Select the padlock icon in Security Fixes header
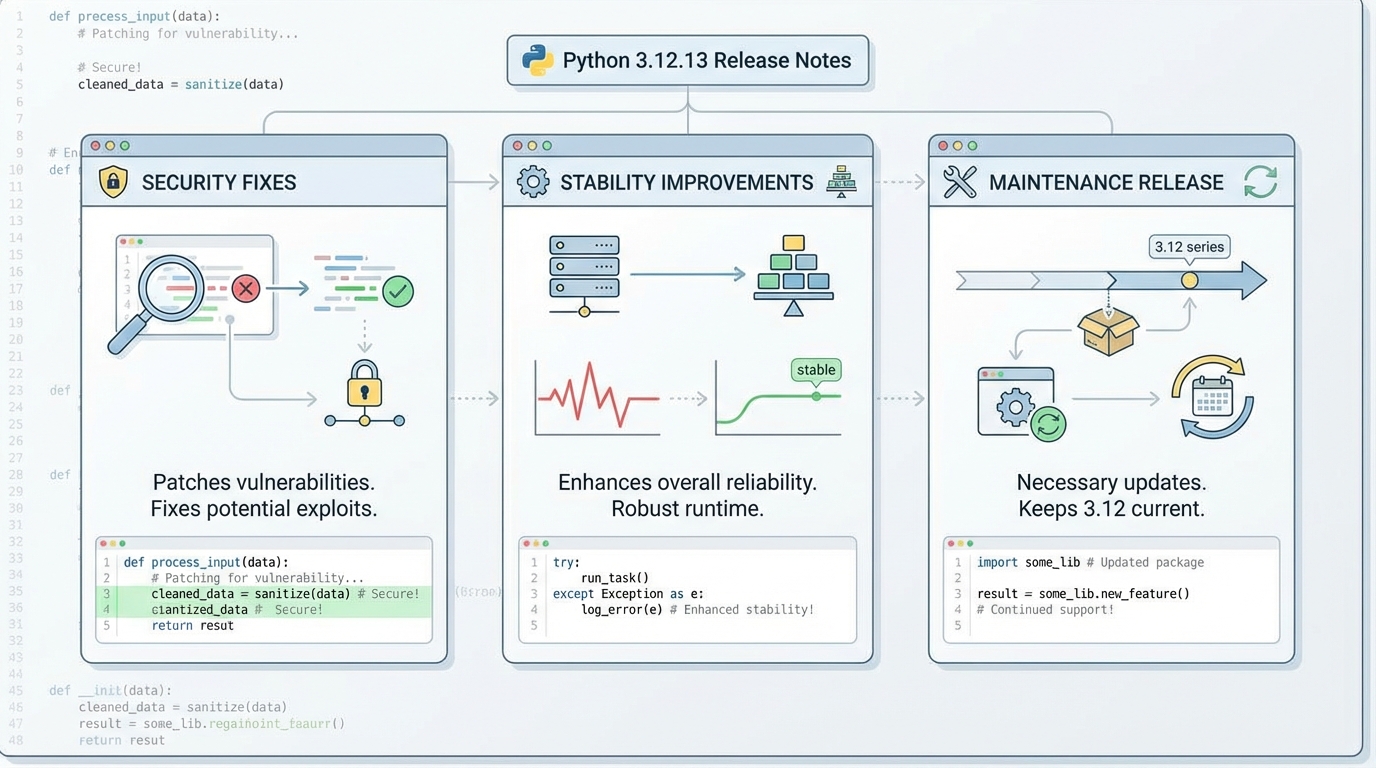Image resolution: width=1376 pixels, height=768 pixels. 112,182
